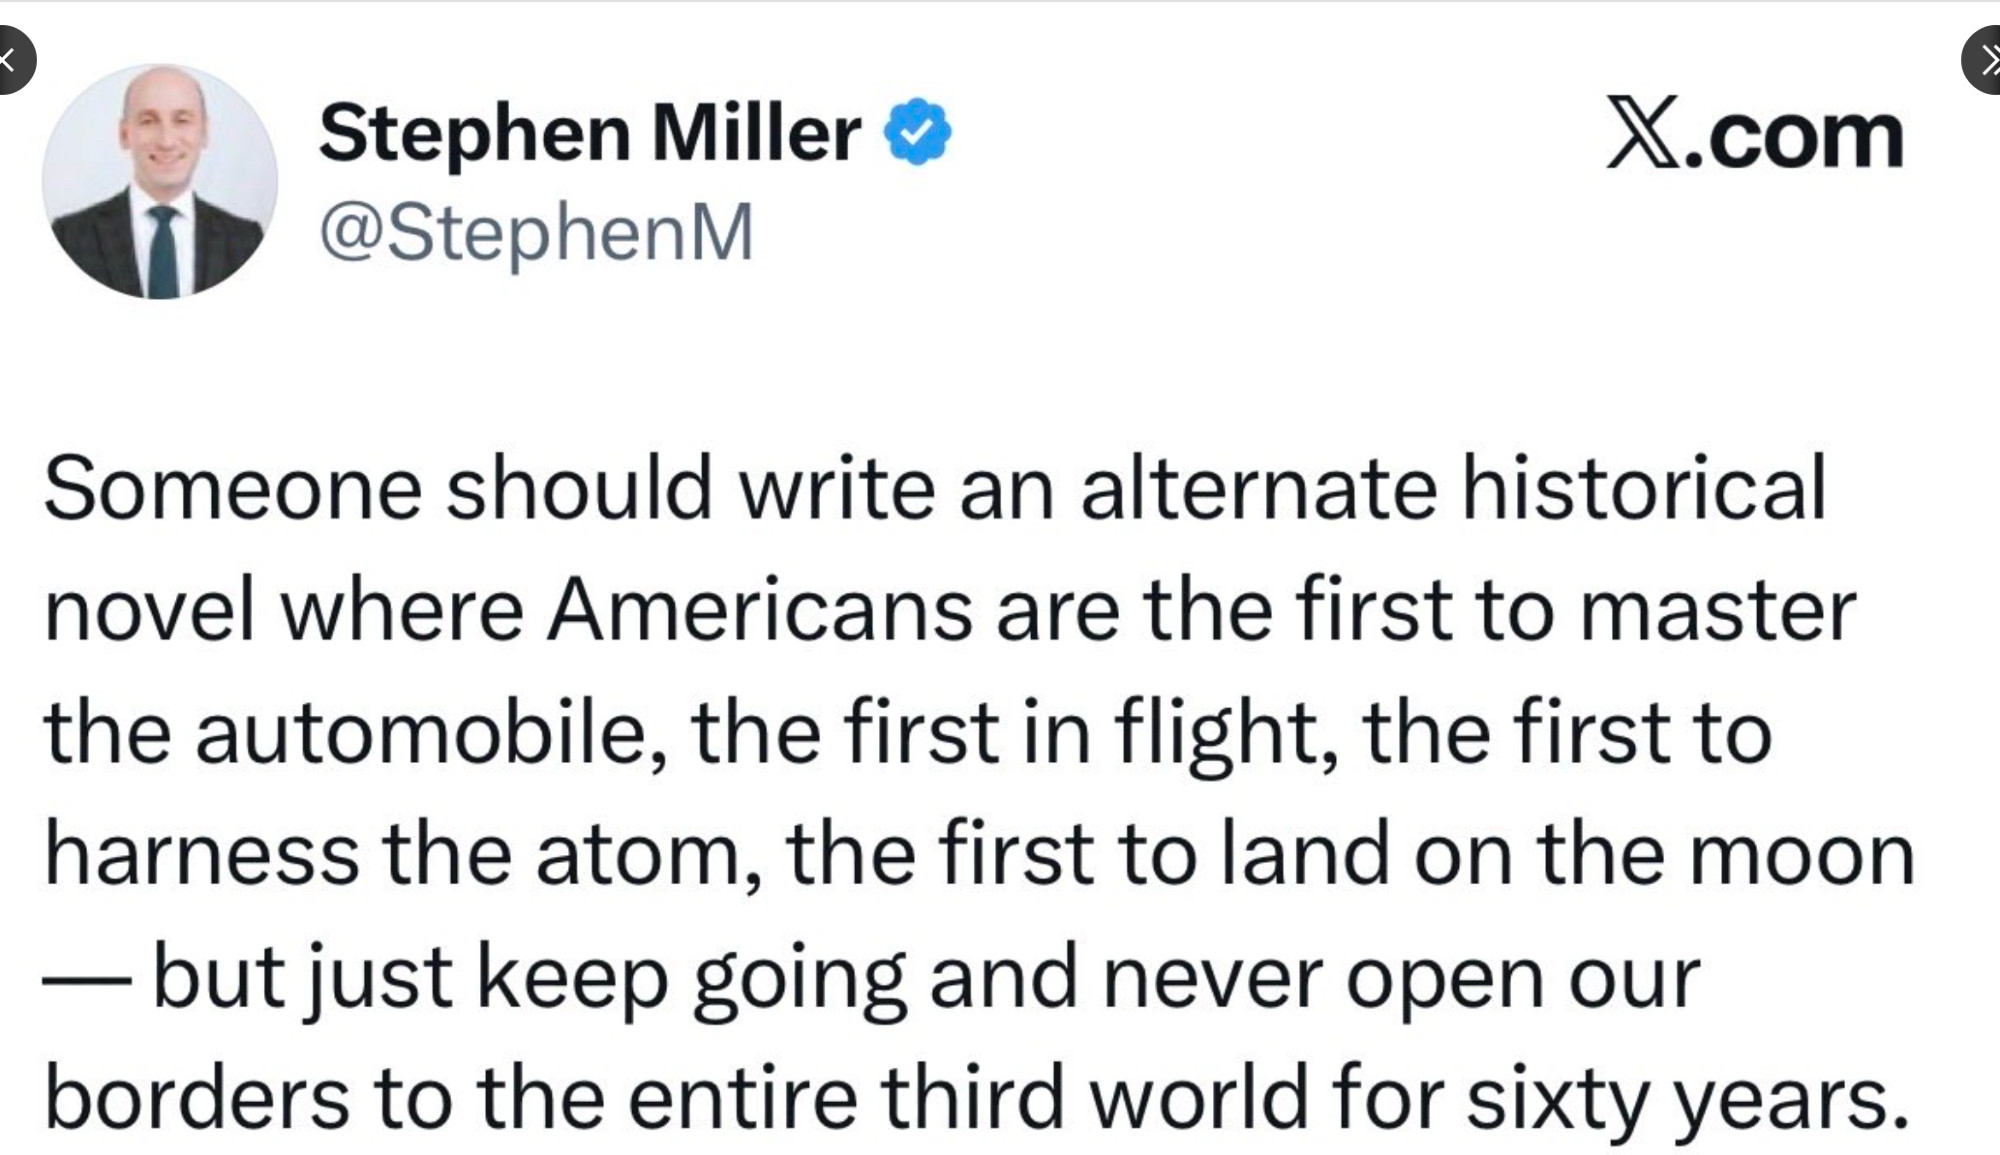Click the blue verified checkmark badge
Screen dimensions: 2000x1155
(x=918, y=132)
